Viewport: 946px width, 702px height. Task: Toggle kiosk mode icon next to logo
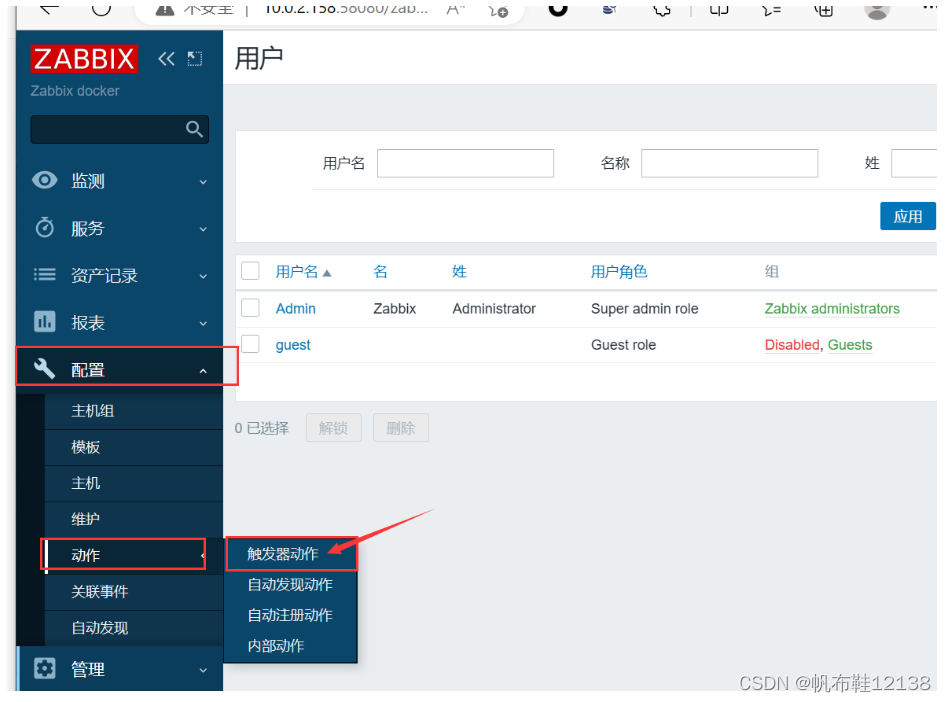pos(195,59)
